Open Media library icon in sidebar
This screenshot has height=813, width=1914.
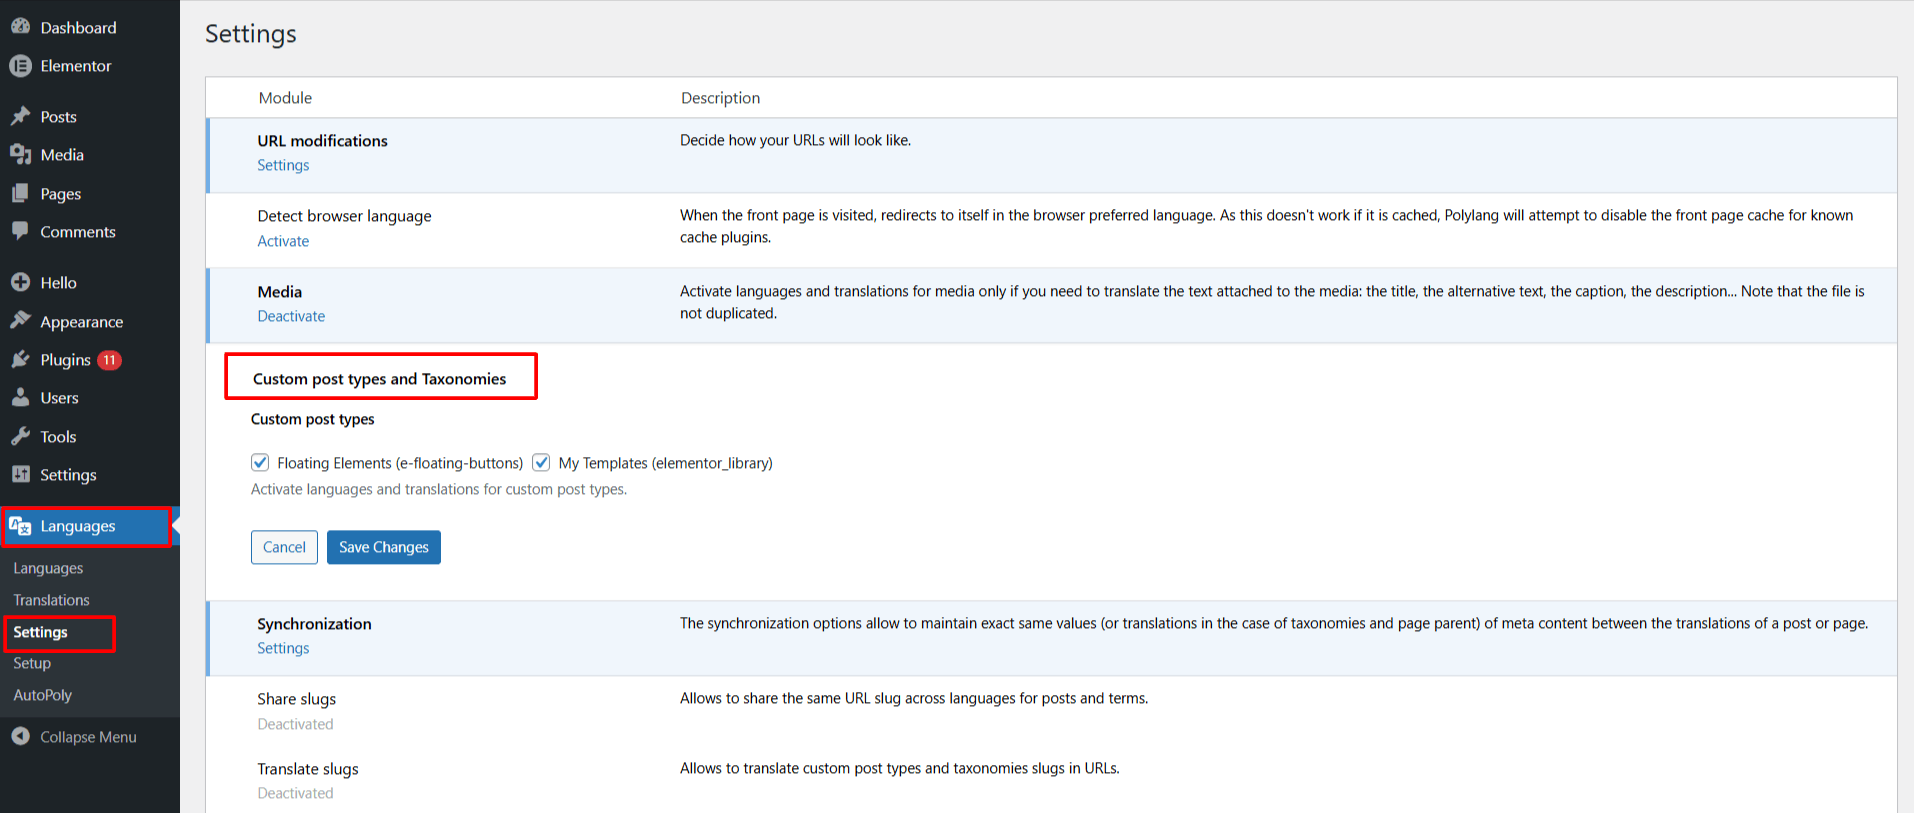[x=20, y=155]
